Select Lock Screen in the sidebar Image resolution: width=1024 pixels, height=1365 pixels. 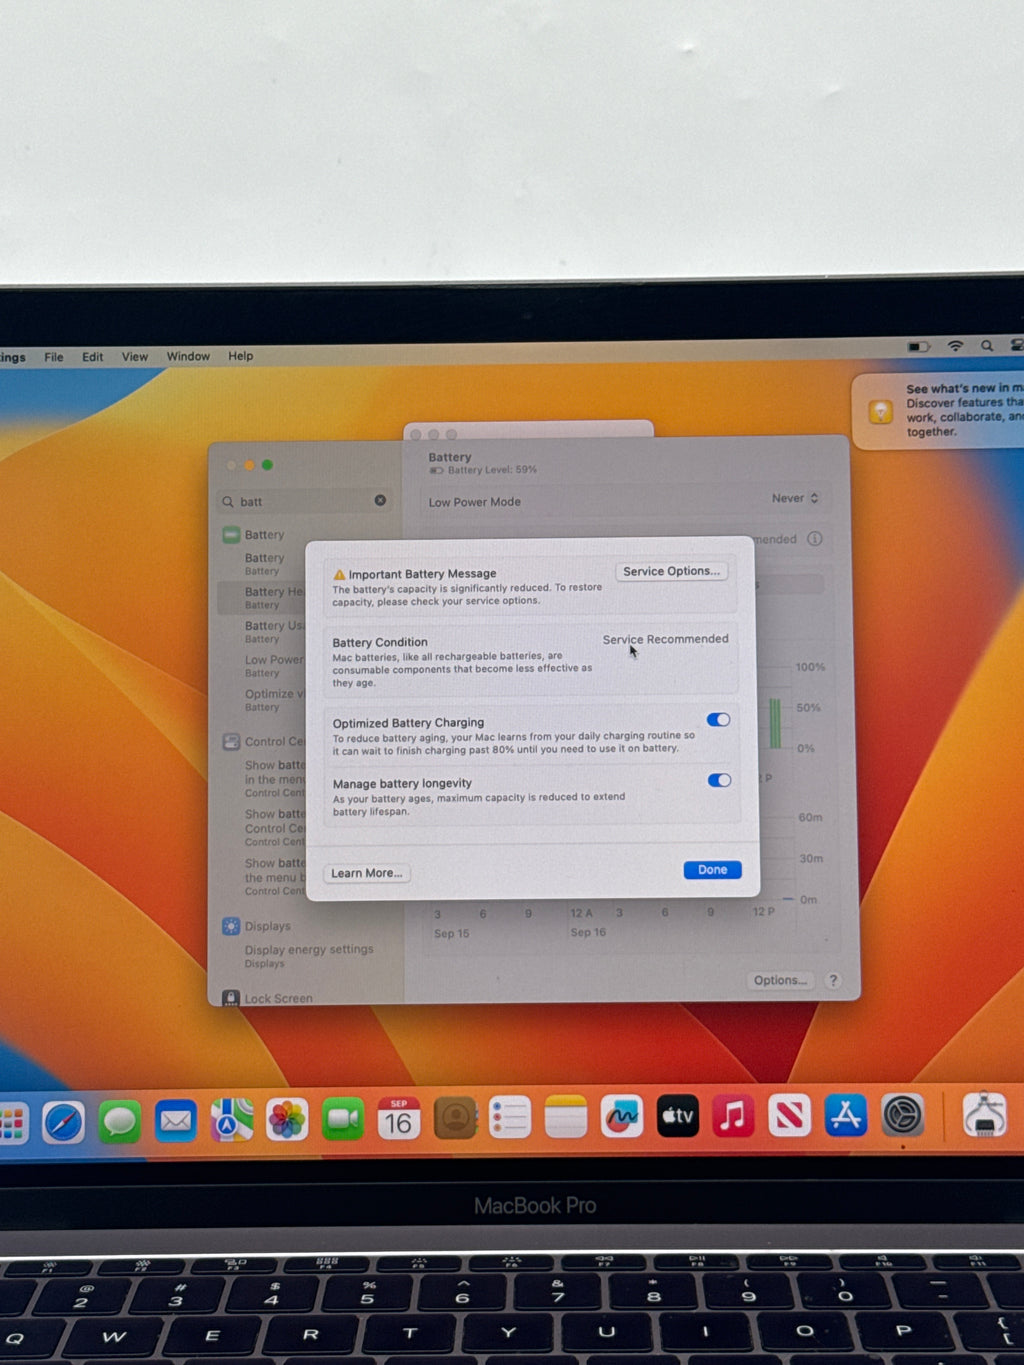(268, 998)
